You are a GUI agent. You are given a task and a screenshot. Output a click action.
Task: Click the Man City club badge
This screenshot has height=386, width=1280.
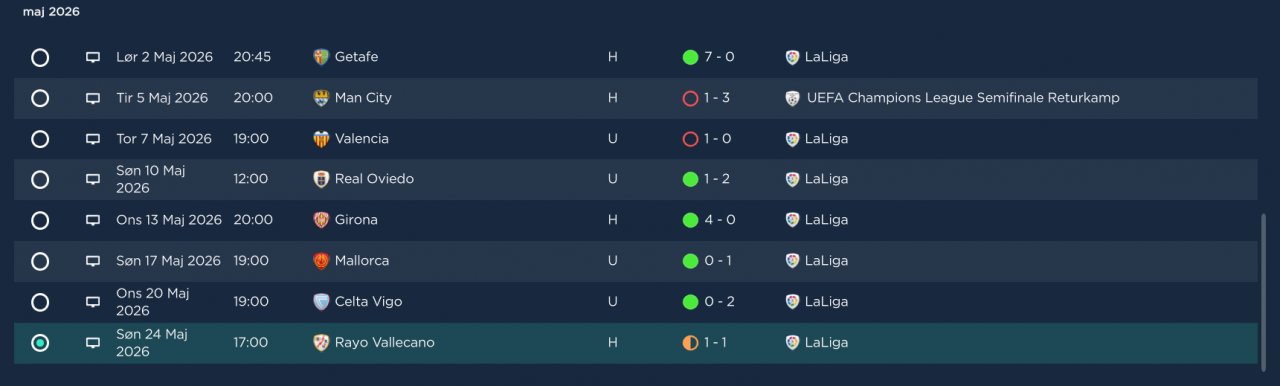click(321, 98)
